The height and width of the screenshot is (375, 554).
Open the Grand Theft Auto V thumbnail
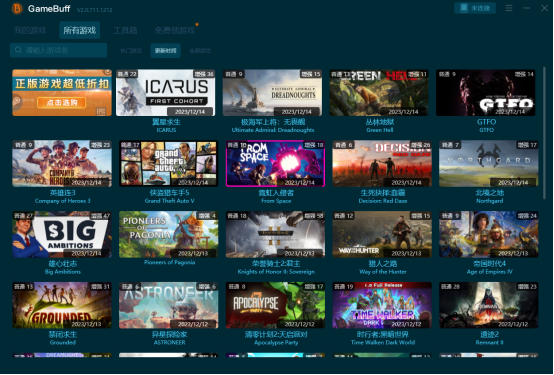coord(169,164)
